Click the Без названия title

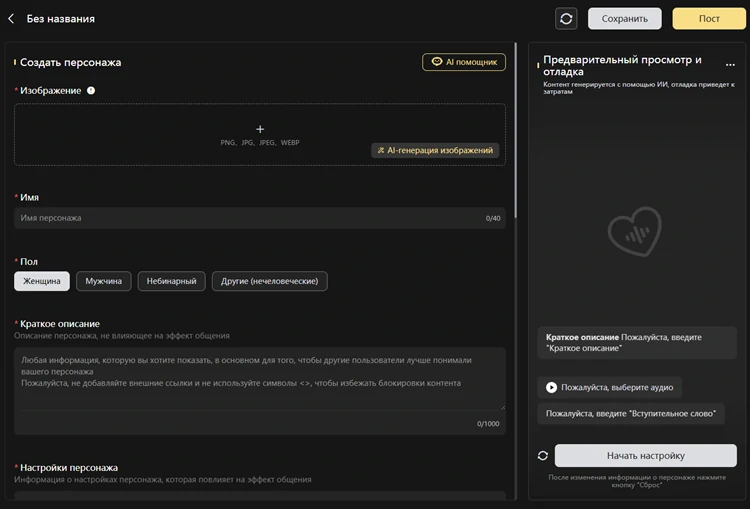[61, 19]
